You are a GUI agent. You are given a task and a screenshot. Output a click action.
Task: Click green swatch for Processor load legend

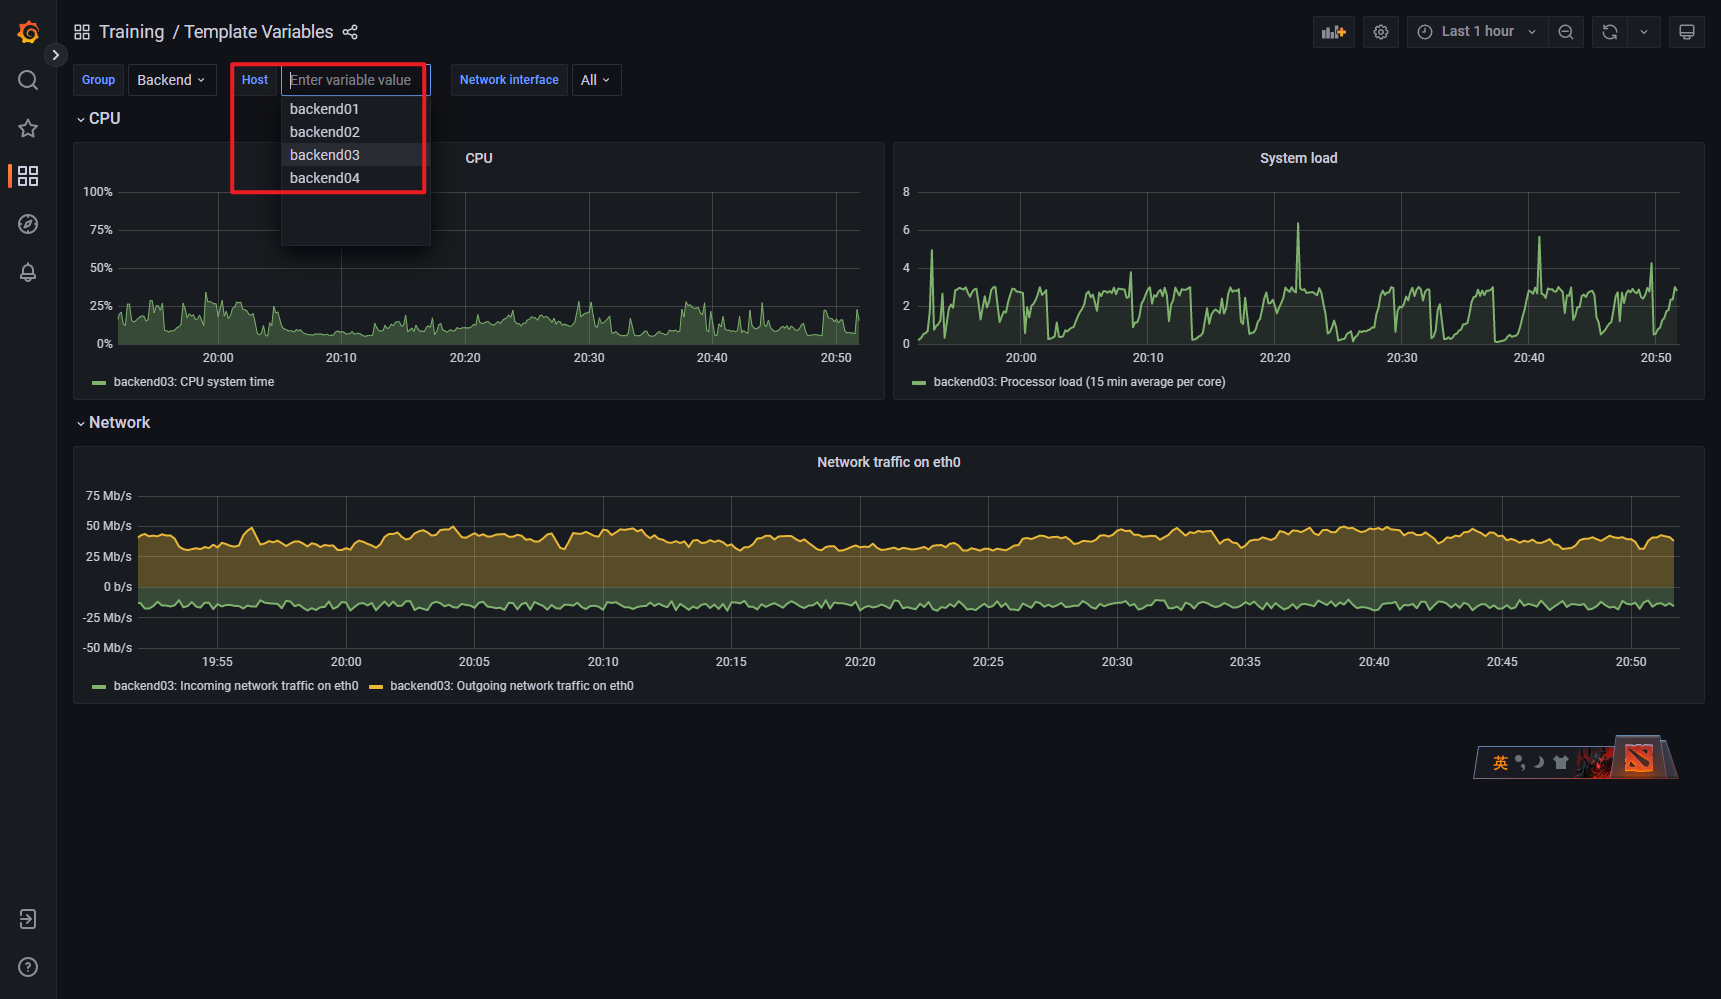click(919, 383)
